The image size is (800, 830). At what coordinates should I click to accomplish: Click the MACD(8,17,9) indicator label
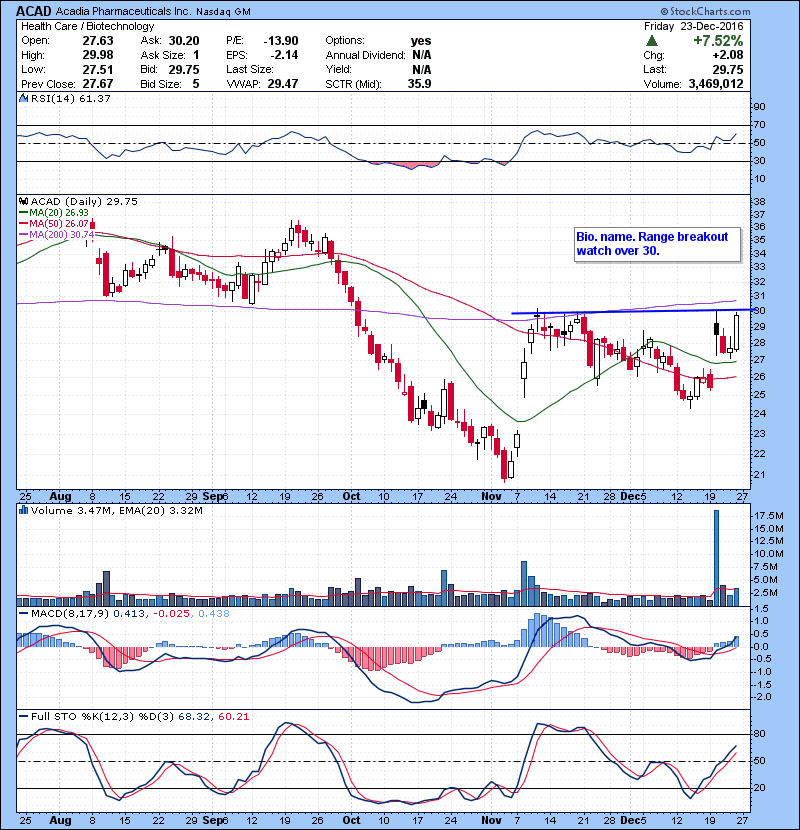(x=70, y=614)
